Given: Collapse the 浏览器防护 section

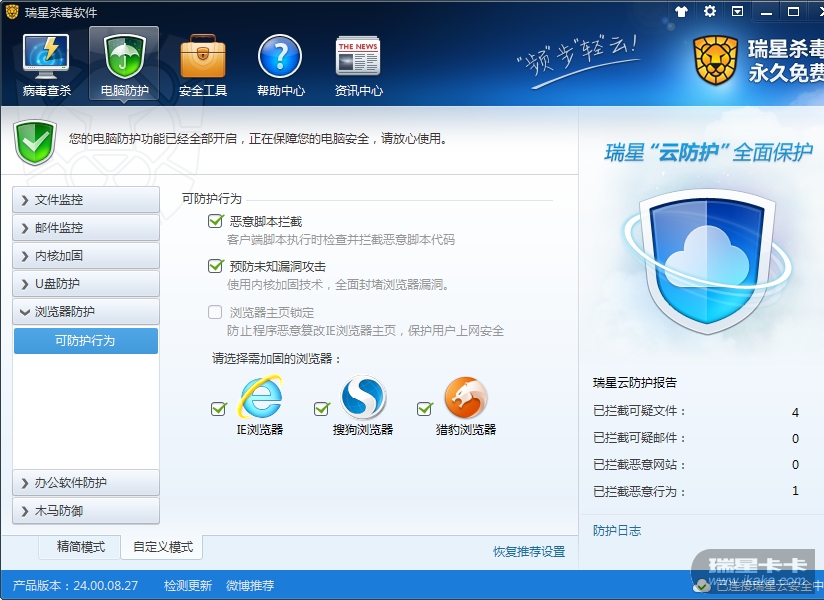Looking at the screenshot, I should tap(86, 312).
